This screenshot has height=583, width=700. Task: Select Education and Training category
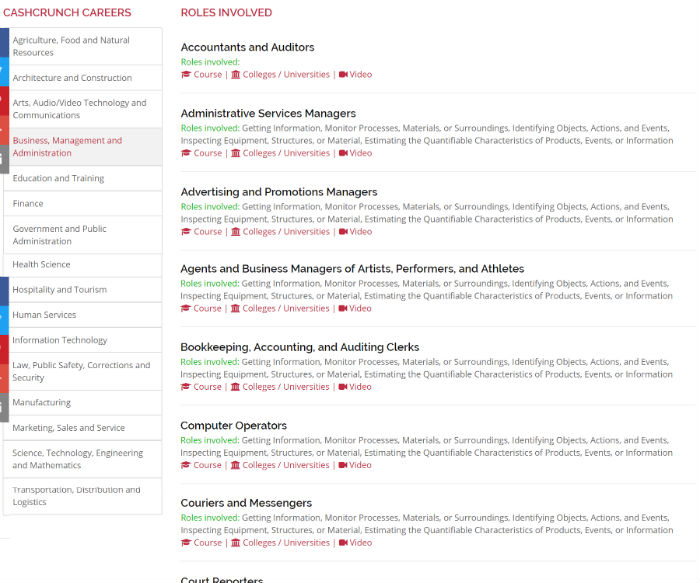(x=83, y=178)
